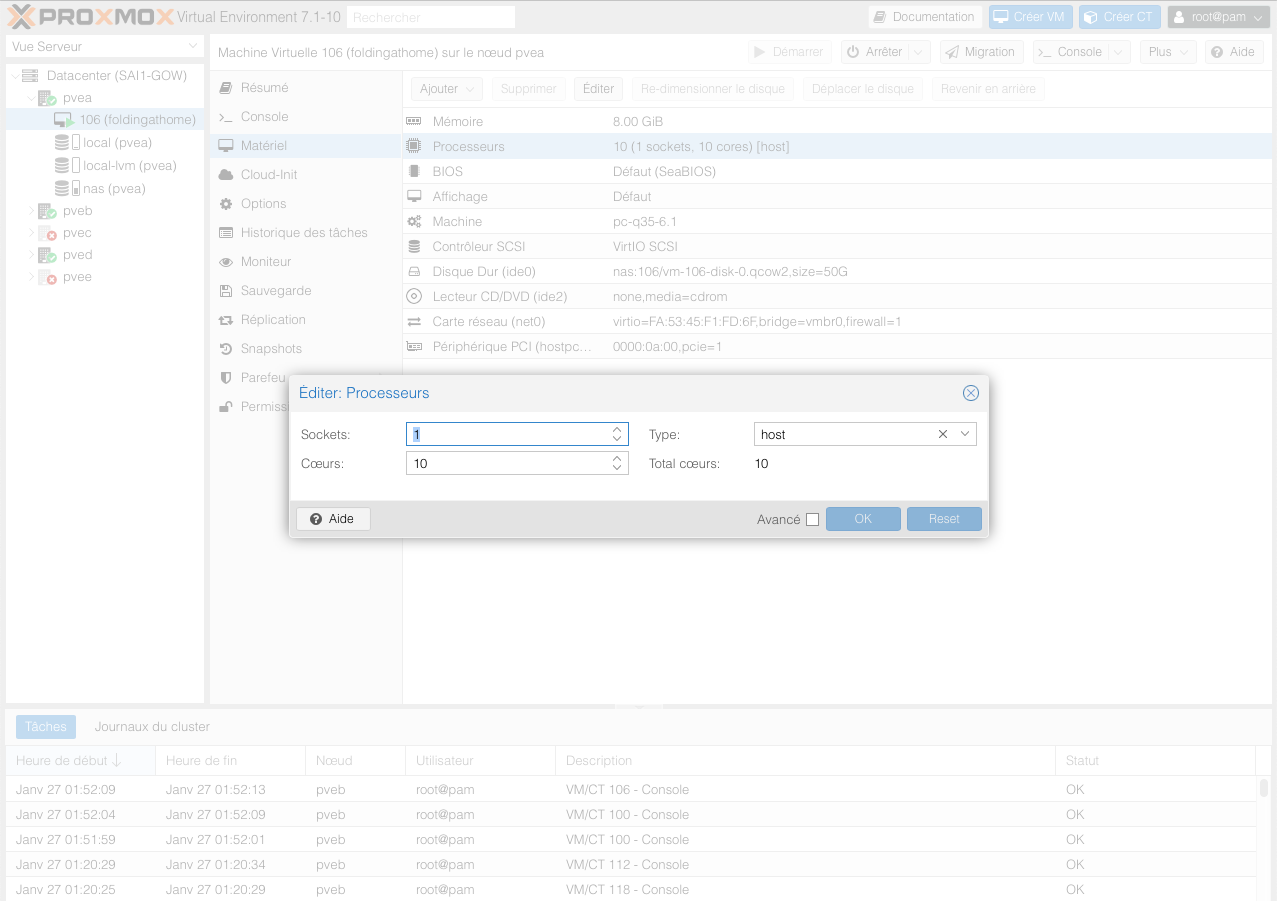The image size is (1277, 901).
Task: Open the Options tab
Action: click(x=305, y=204)
